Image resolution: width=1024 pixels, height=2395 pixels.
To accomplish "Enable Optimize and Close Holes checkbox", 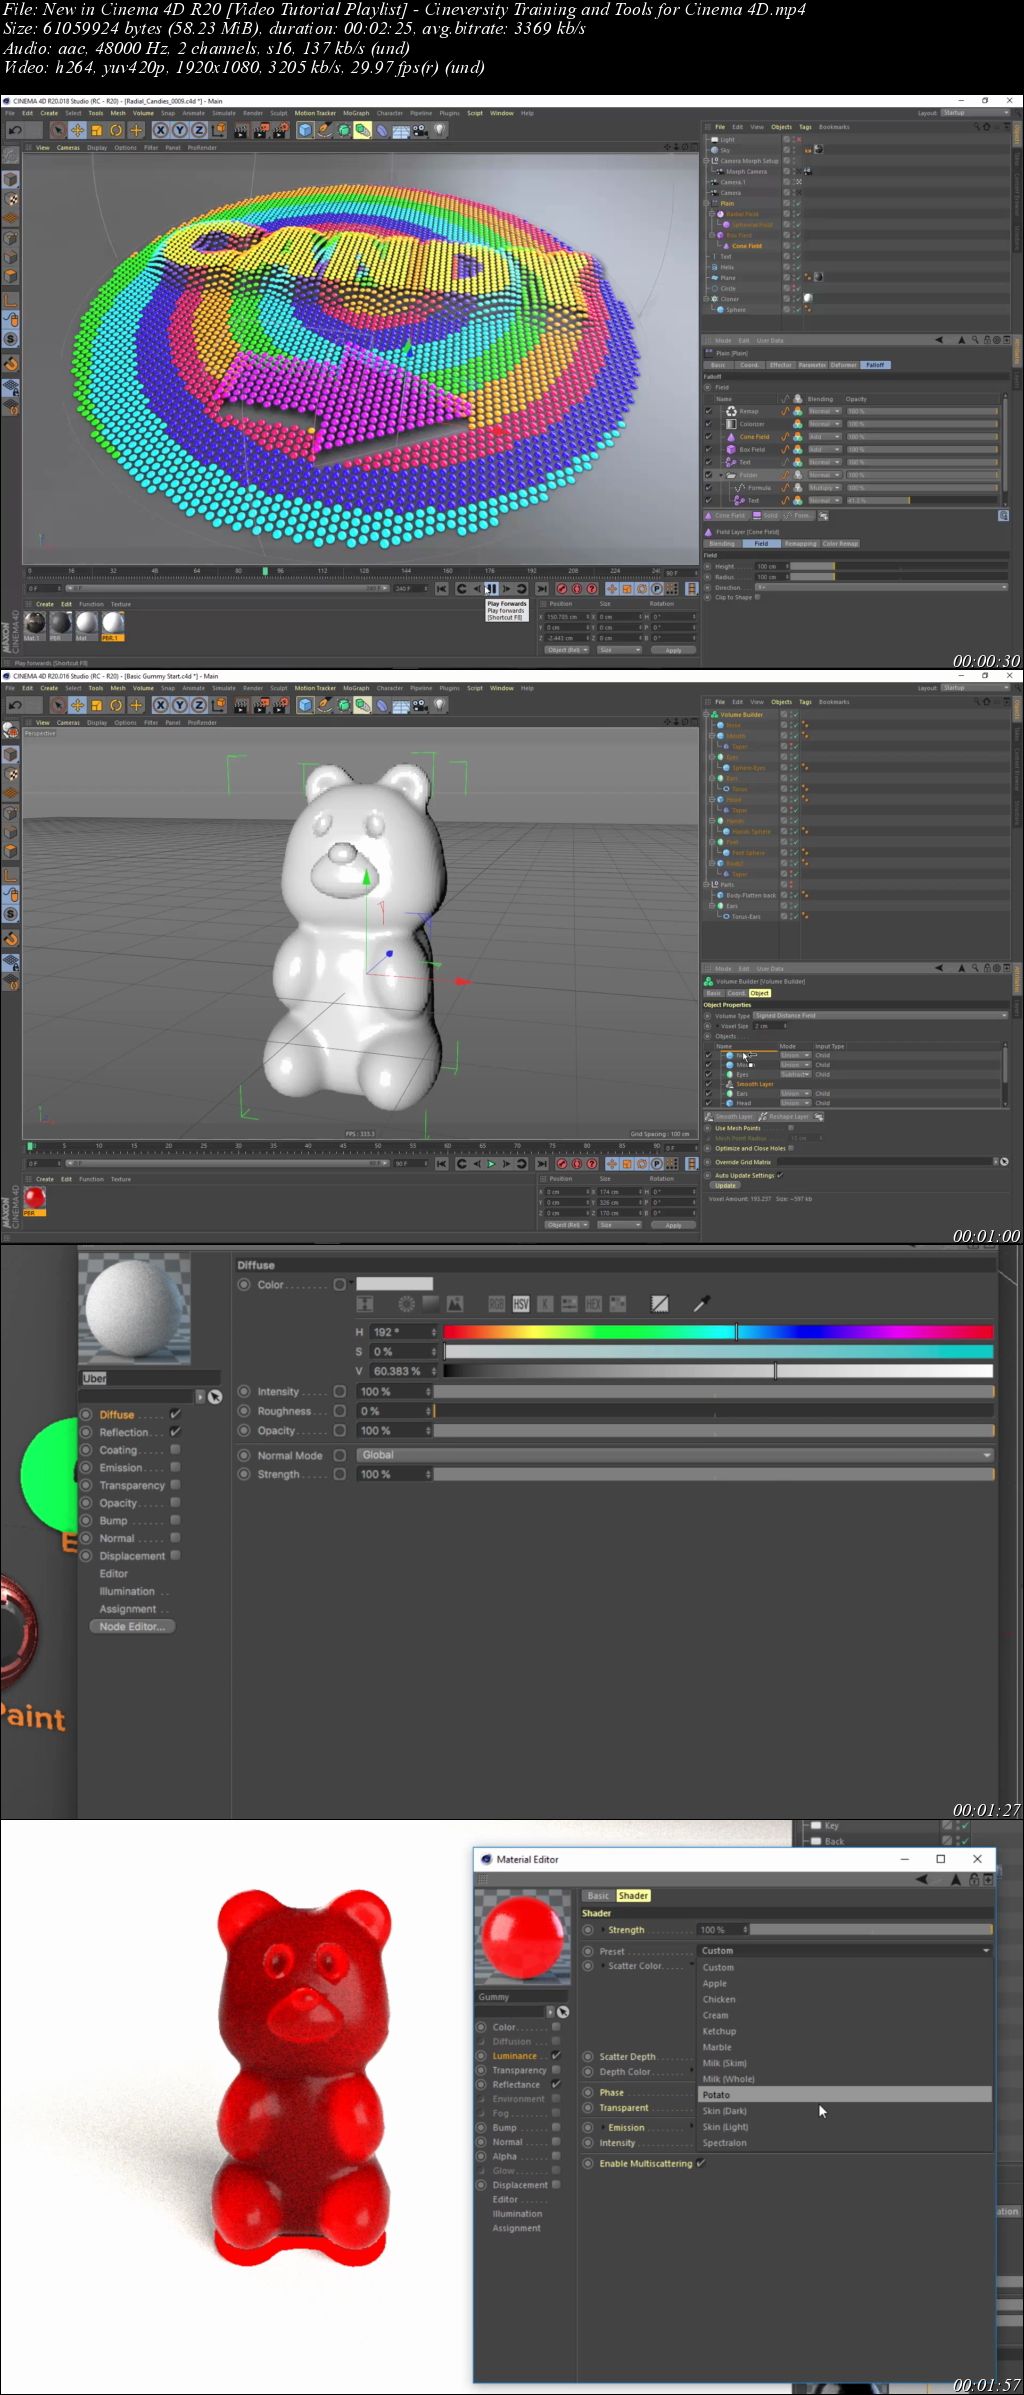I will (791, 1148).
